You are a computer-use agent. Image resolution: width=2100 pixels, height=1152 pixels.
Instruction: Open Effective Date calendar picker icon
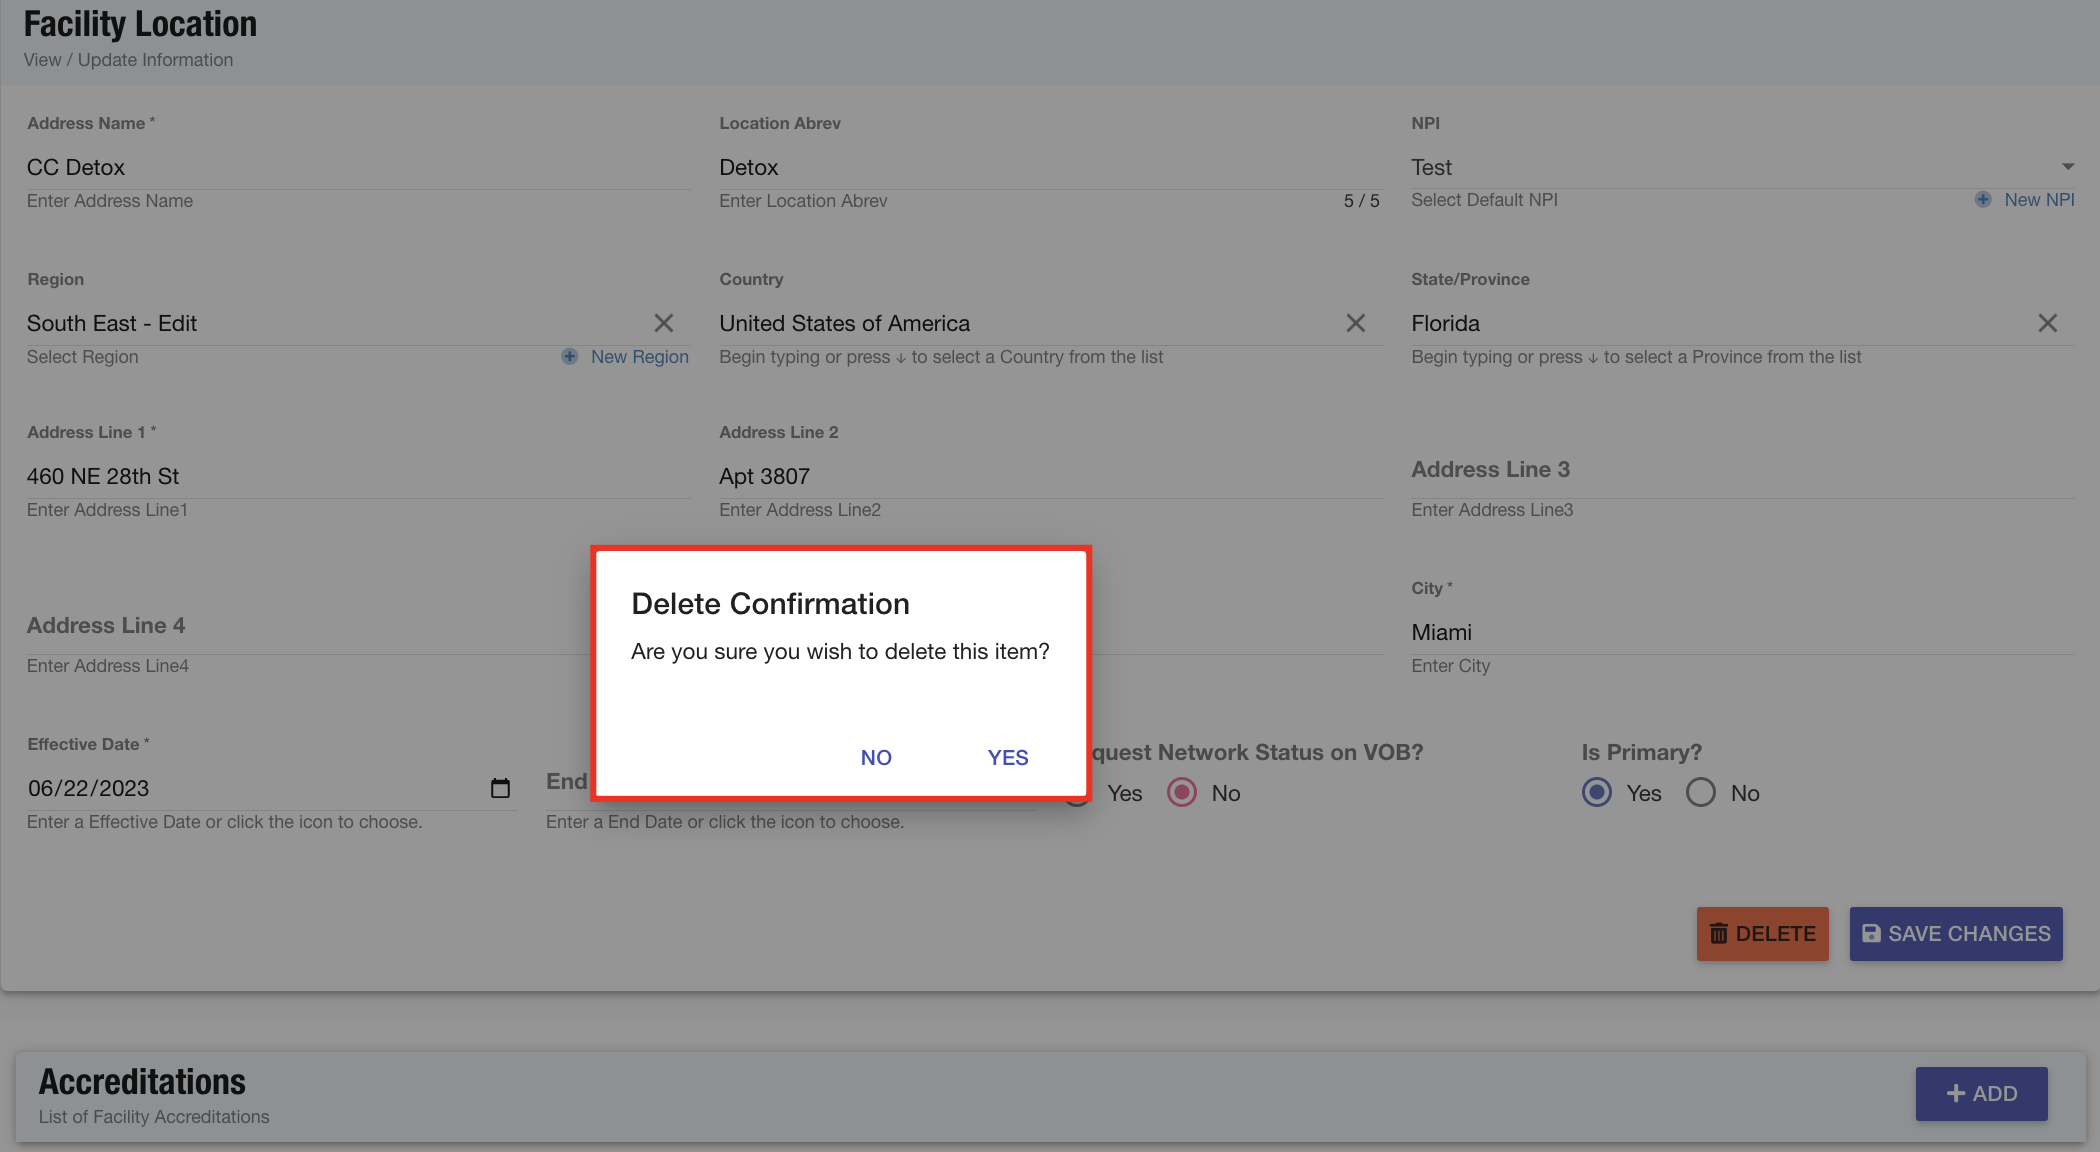point(500,788)
